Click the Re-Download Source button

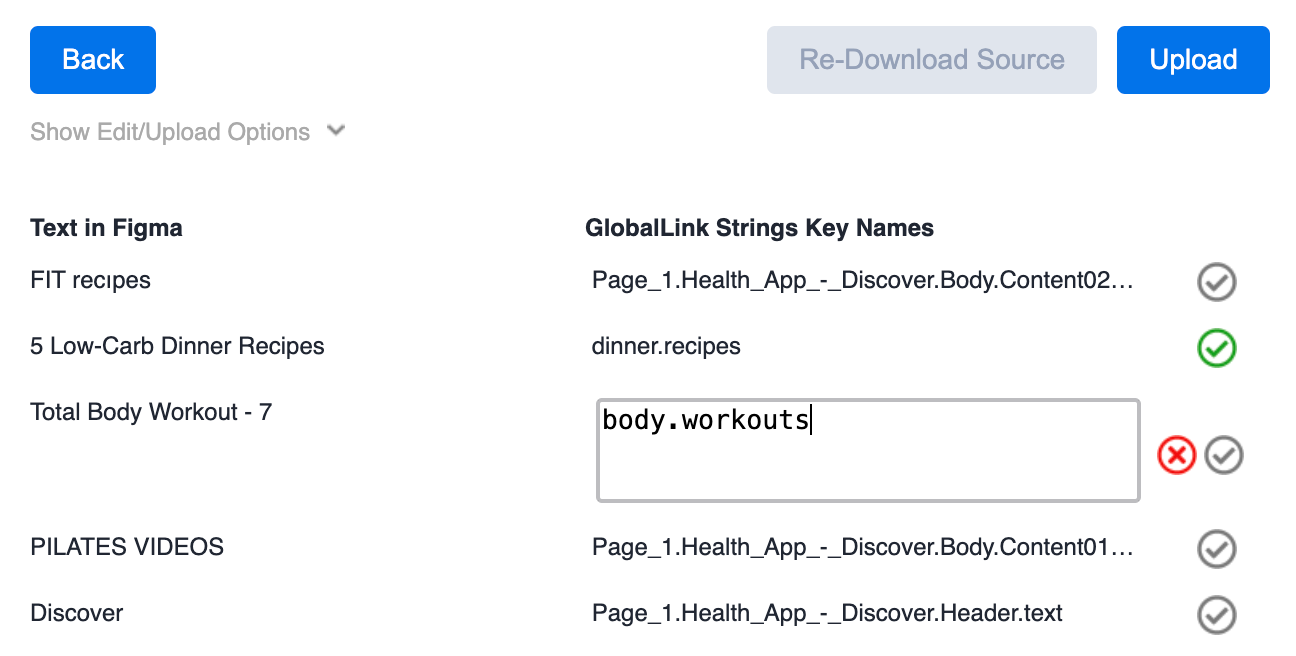coord(932,60)
